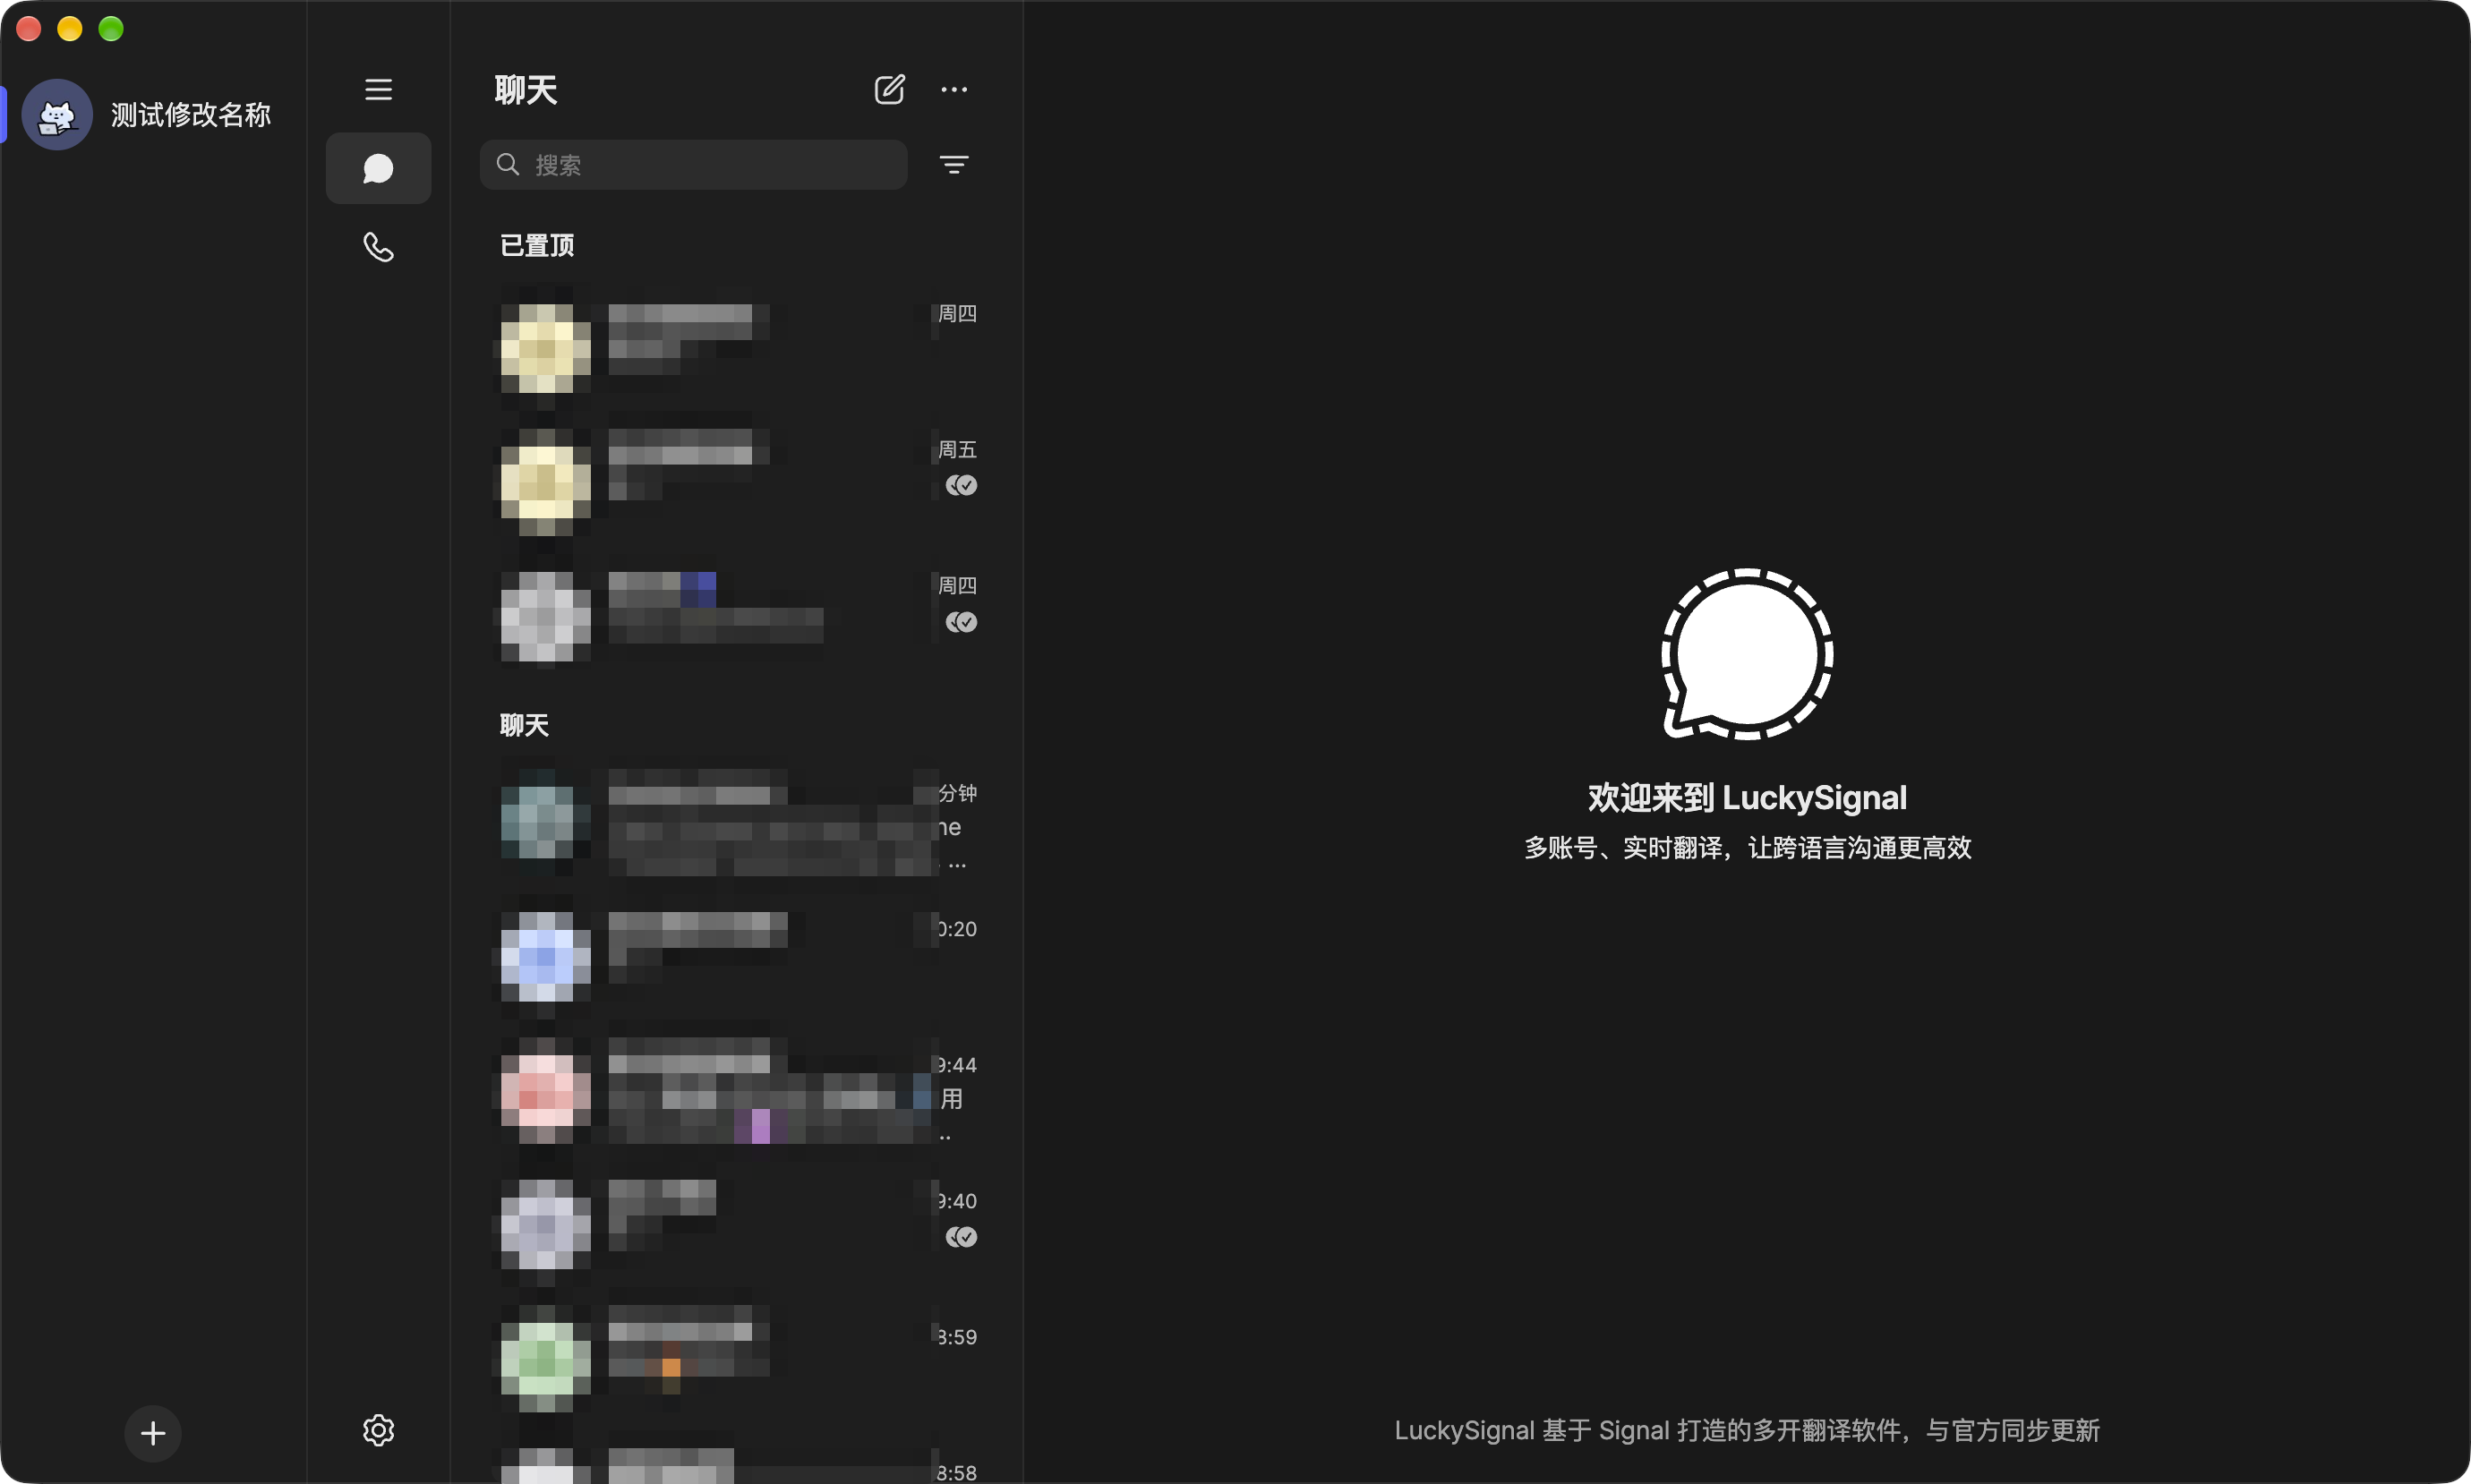Open the Calls phone icon
2471x1484 pixels.
point(378,247)
